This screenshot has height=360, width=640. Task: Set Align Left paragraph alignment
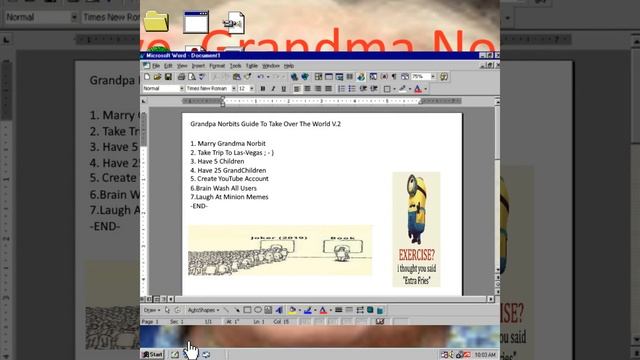click(x=297, y=89)
